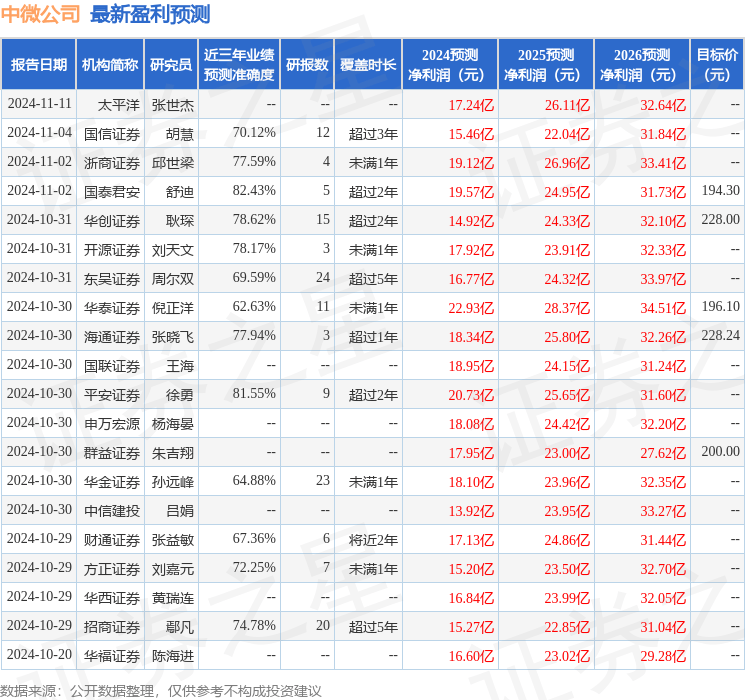Image resolution: width=745 pixels, height=700 pixels.
Task: Click the 最新盈利预测 heading
Action: [x=150, y=14]
